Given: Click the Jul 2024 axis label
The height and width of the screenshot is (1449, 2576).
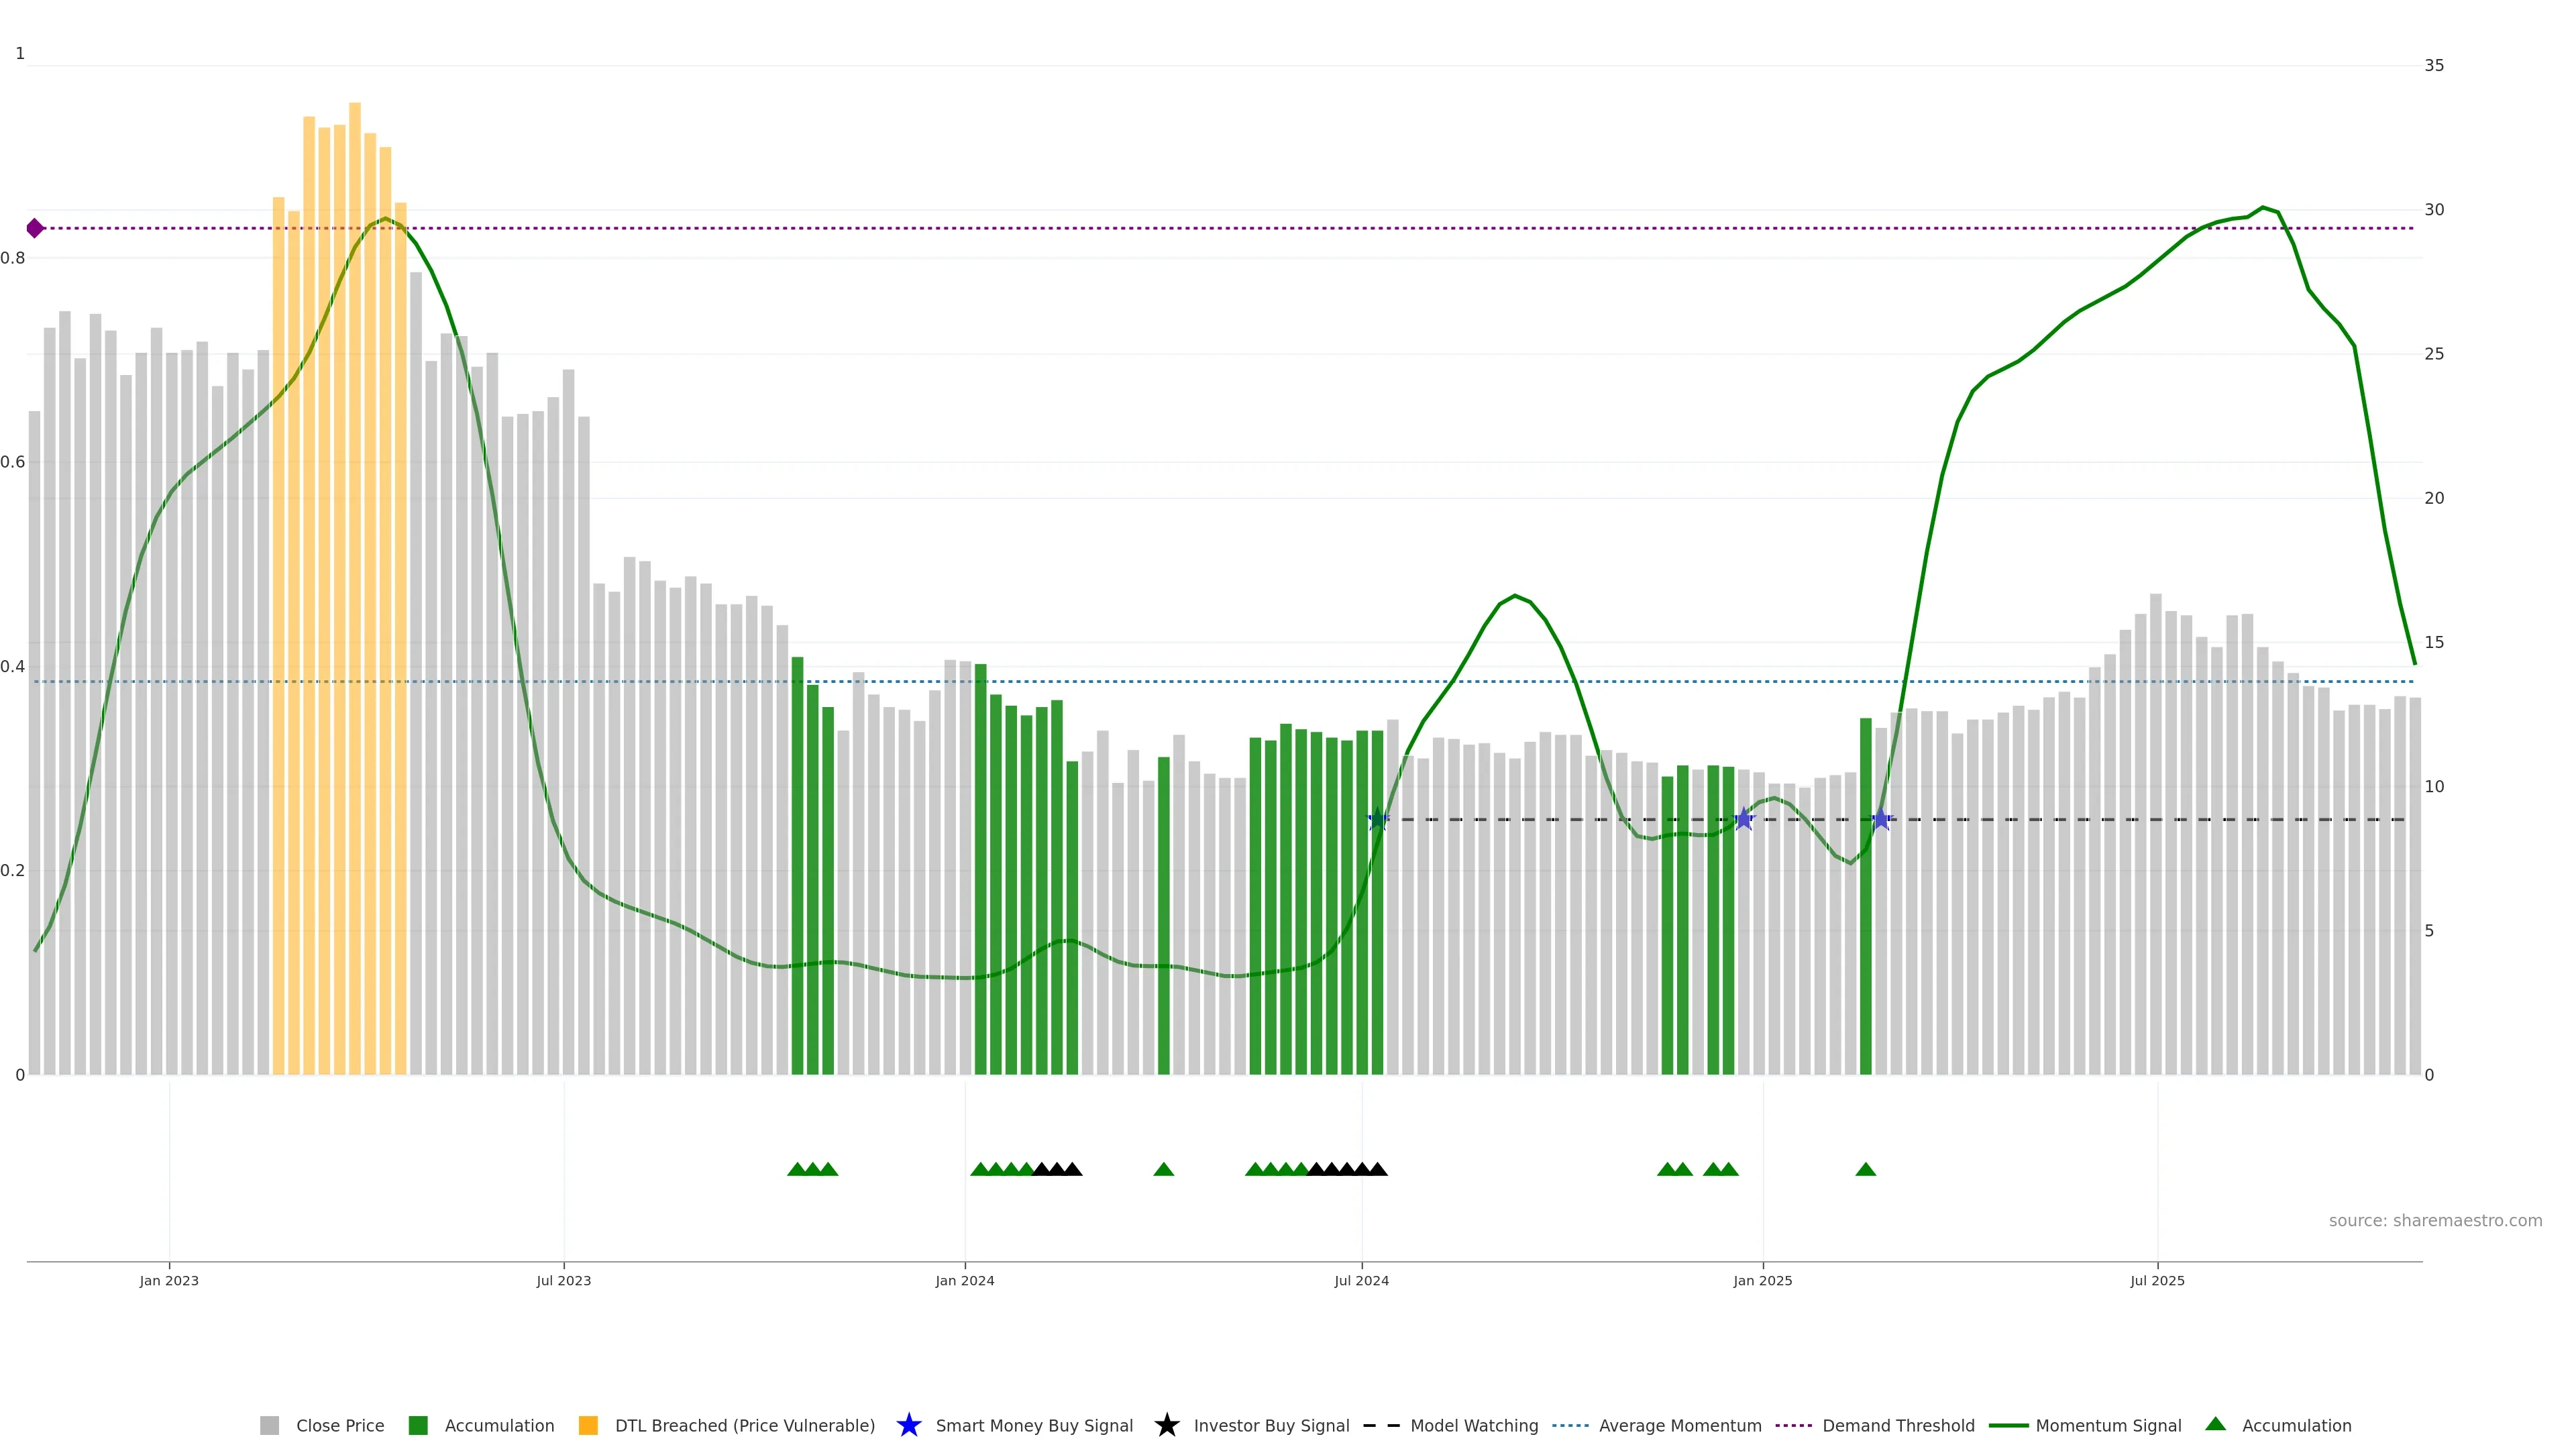Looking at the screenshot, I should pos(1361,1280).
